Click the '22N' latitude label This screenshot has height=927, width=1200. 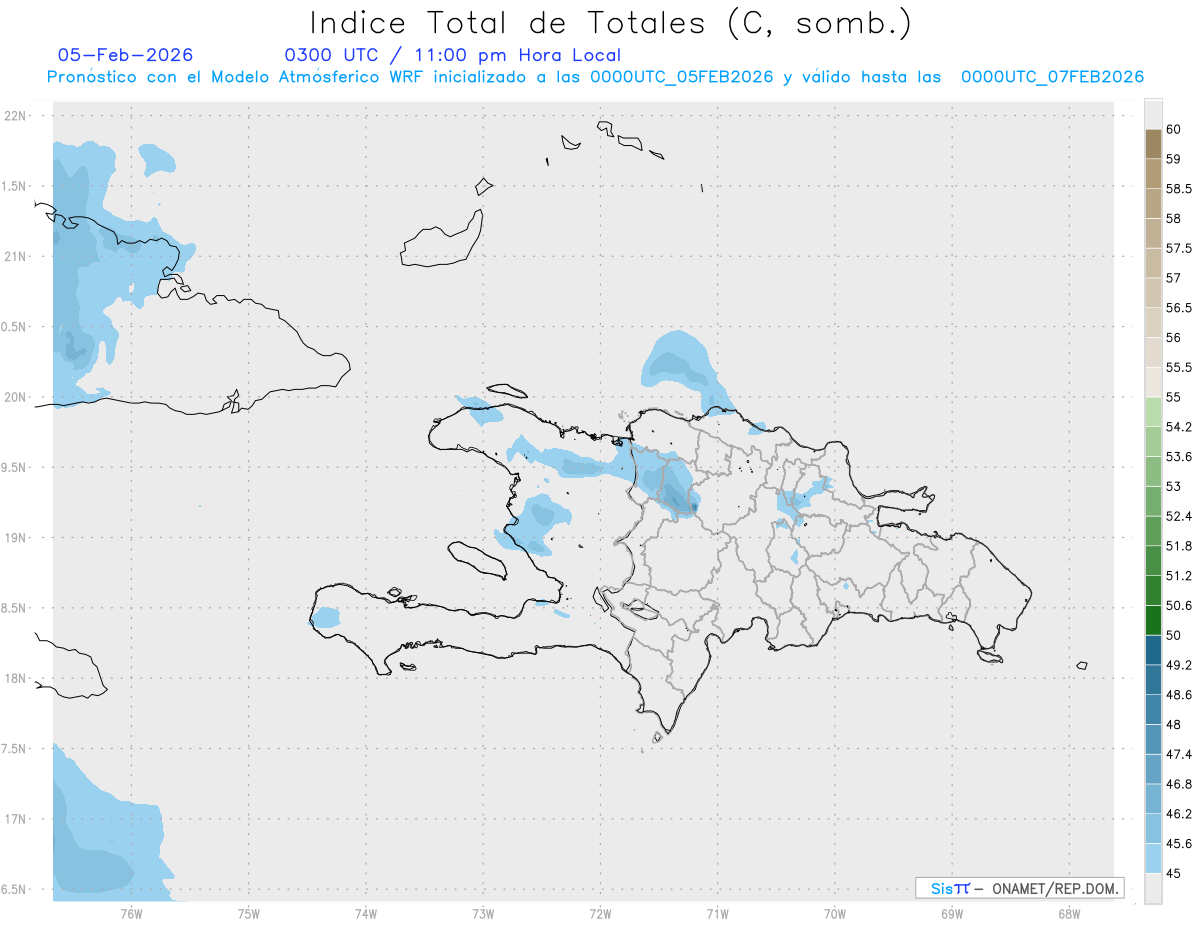pos(16,116)
